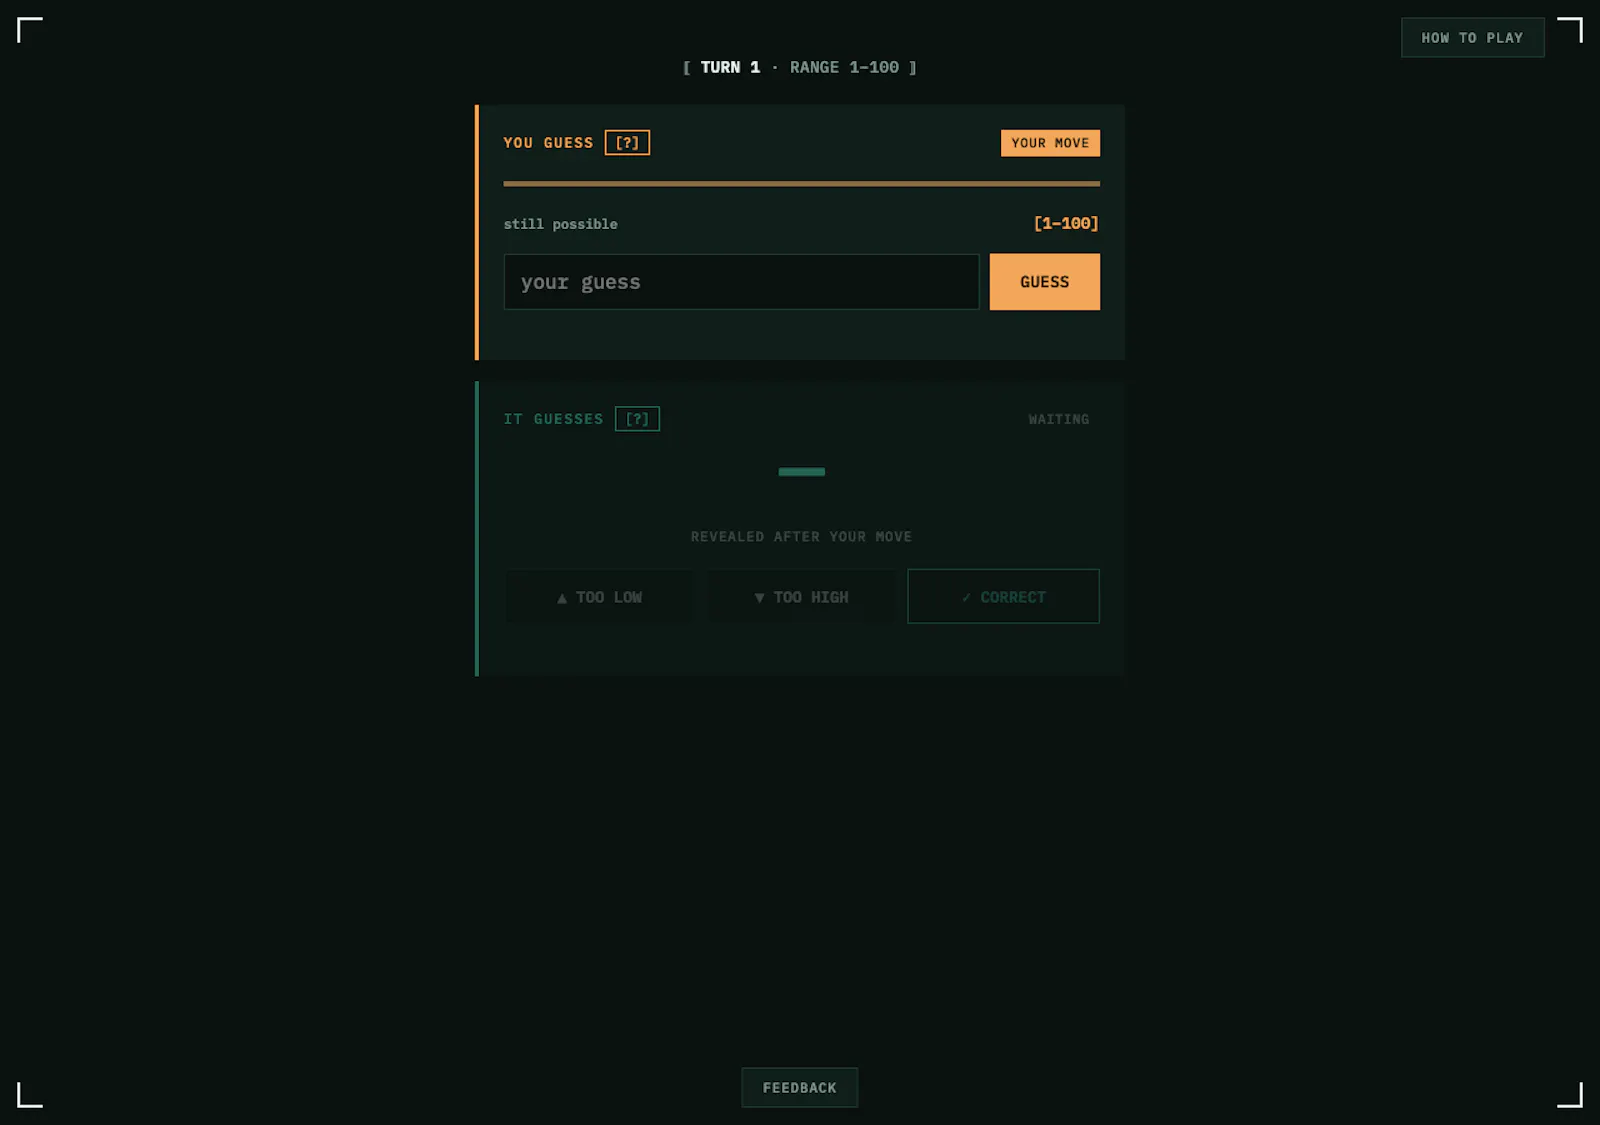
Task: Click the 'You Guess' panel title
Action: (548, 143)
